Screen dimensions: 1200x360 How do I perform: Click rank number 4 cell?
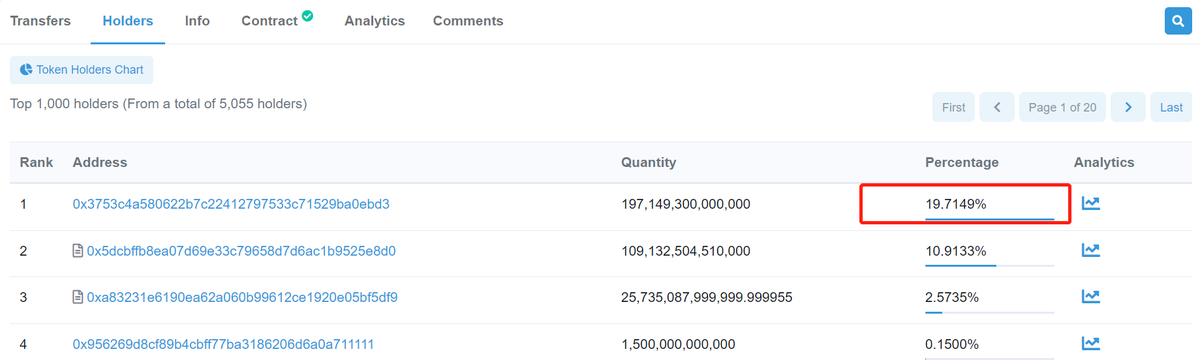[x=23, y=344]
